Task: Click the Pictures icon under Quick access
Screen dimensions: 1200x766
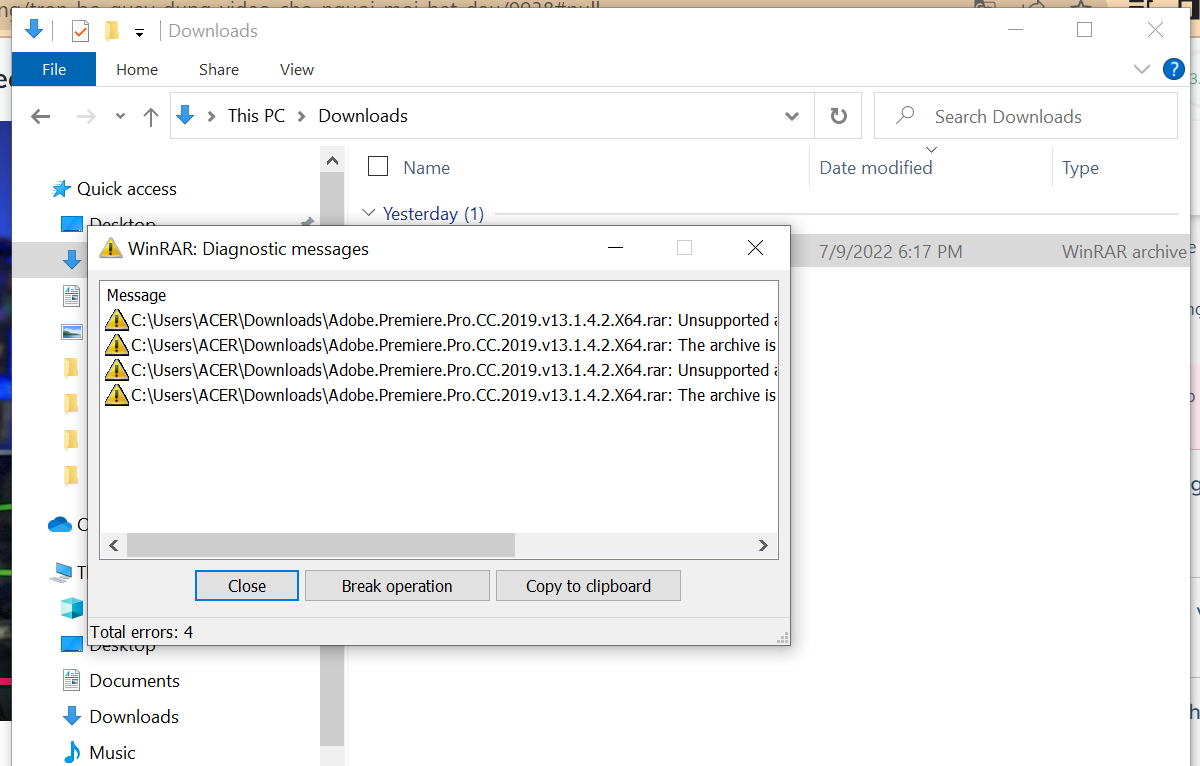Action: (x=72, y=331)
